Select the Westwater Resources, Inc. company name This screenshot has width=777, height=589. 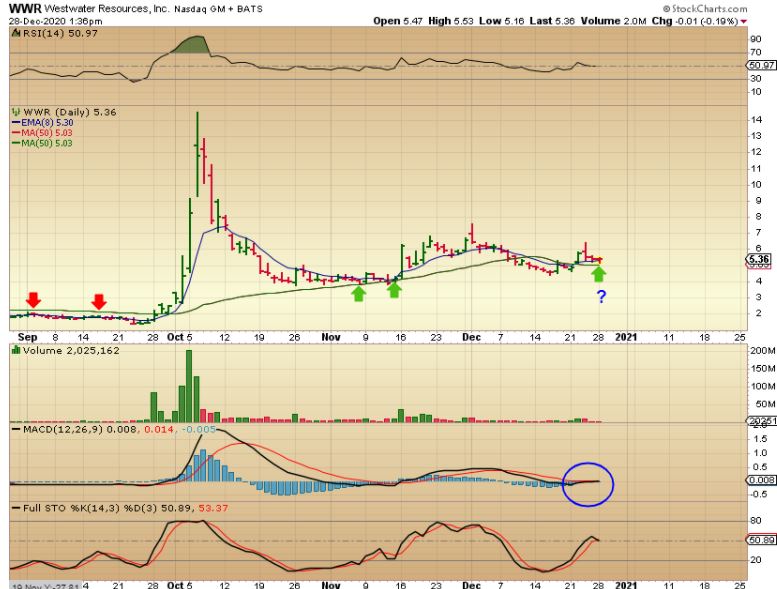(107, 9)
